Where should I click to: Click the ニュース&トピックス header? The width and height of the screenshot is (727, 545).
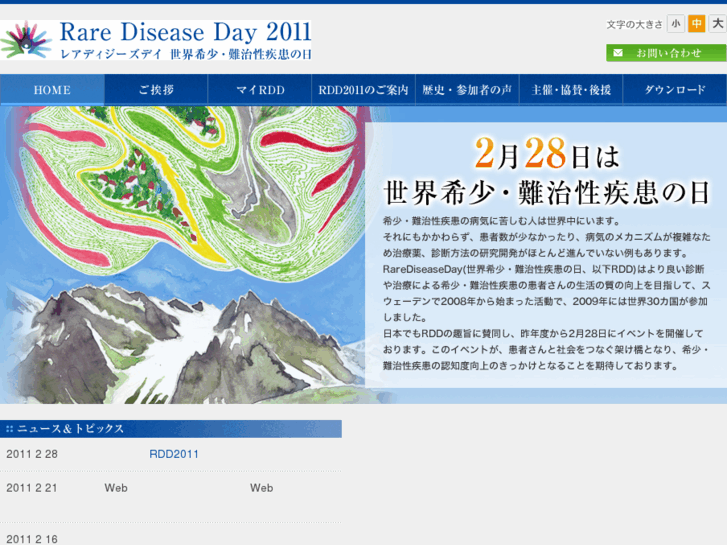point(171,429)
